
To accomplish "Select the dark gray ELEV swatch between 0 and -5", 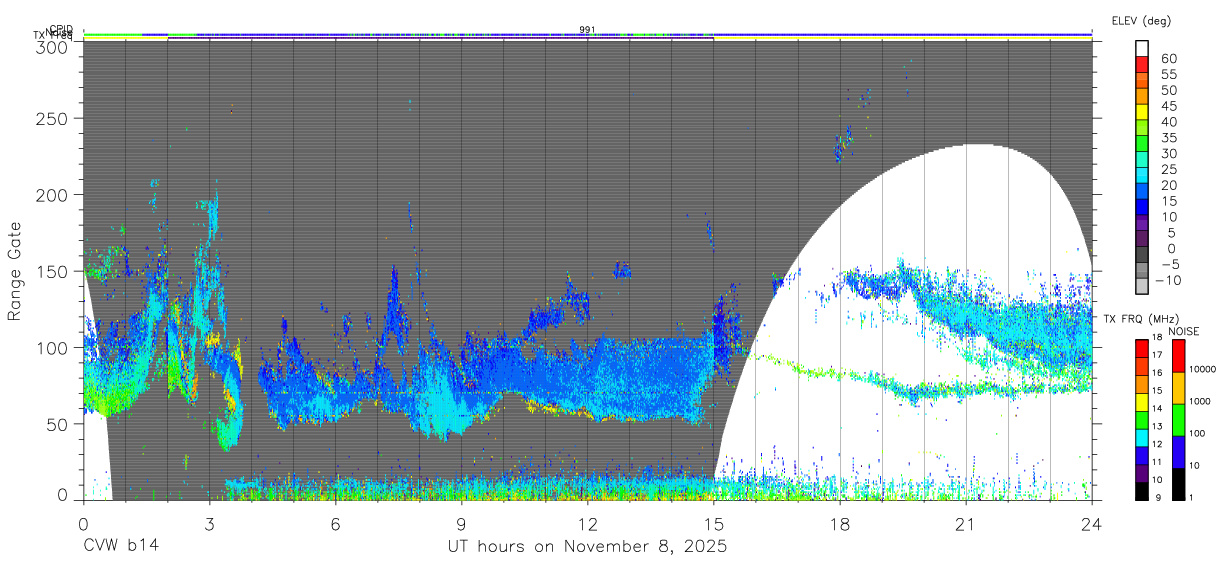I will [x=1142, y=256].
